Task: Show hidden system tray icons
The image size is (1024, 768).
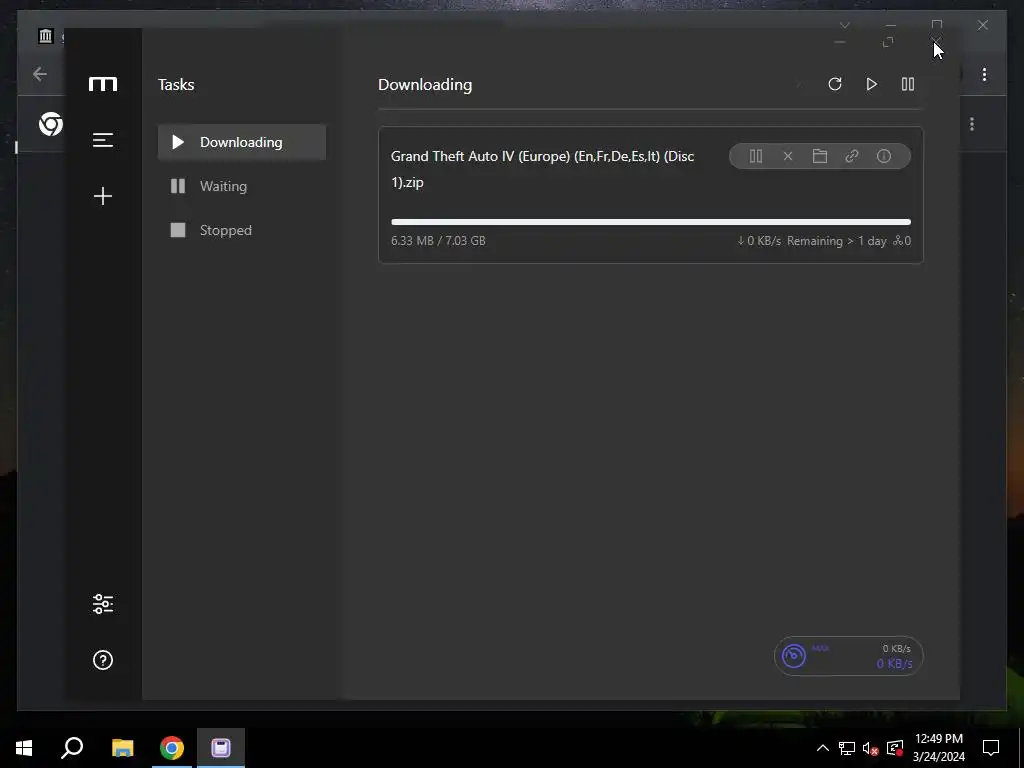Action: pyautogui.click(x=823, y=748)
